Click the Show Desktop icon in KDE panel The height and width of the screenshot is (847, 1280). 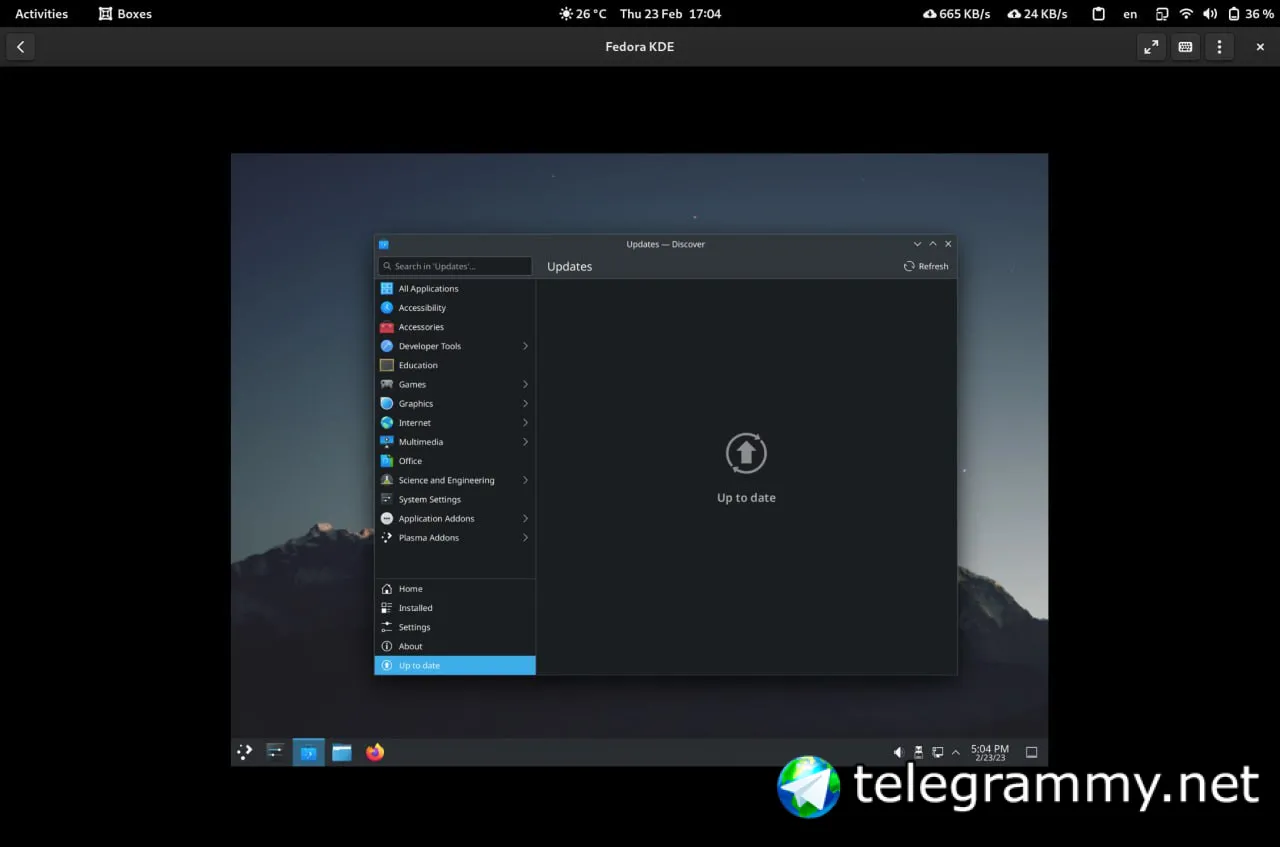[x=1032, y=752]
